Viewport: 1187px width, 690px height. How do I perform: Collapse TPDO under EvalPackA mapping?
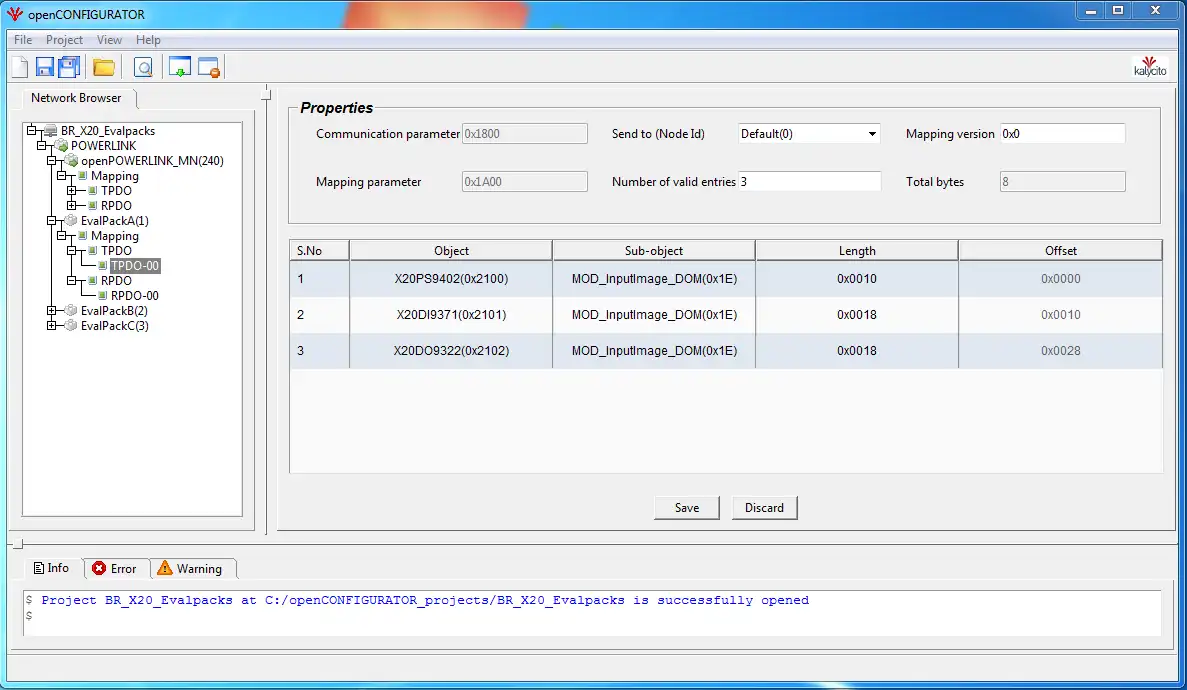pyautogui.click(x=71, y=251)
